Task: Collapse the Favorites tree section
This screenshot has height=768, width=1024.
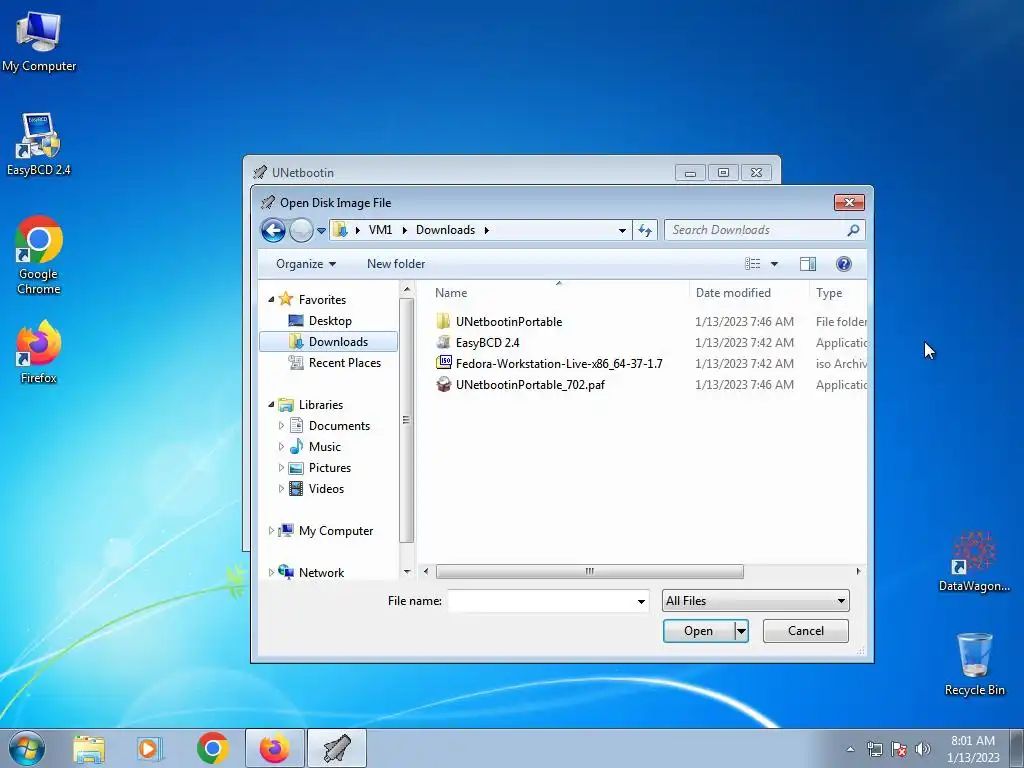Action: (x=271, y=299)
